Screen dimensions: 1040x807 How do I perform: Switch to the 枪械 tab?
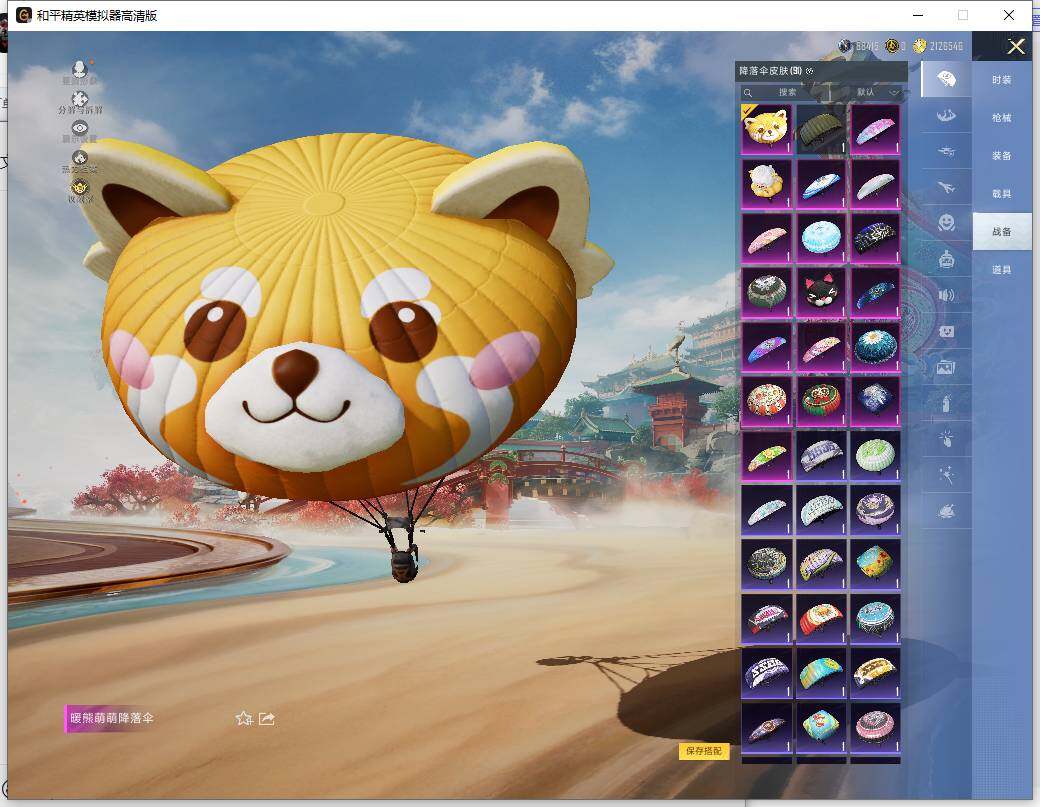[x=1001, y=117]
